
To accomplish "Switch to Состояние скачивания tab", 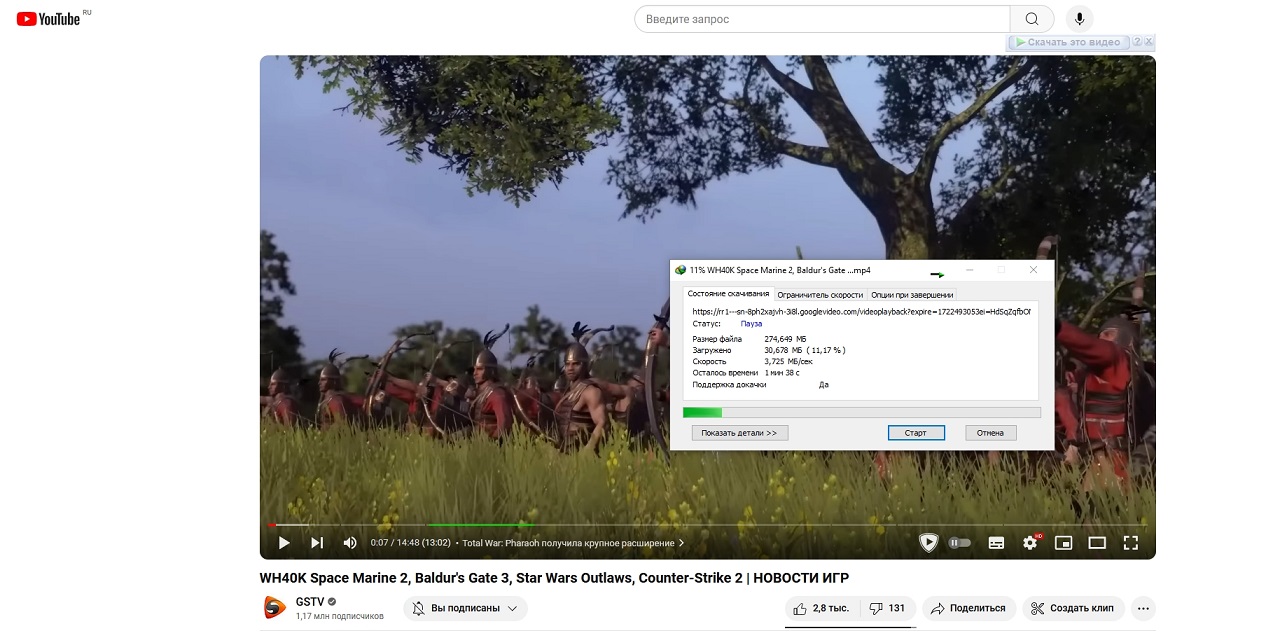I will click(728, 294).
